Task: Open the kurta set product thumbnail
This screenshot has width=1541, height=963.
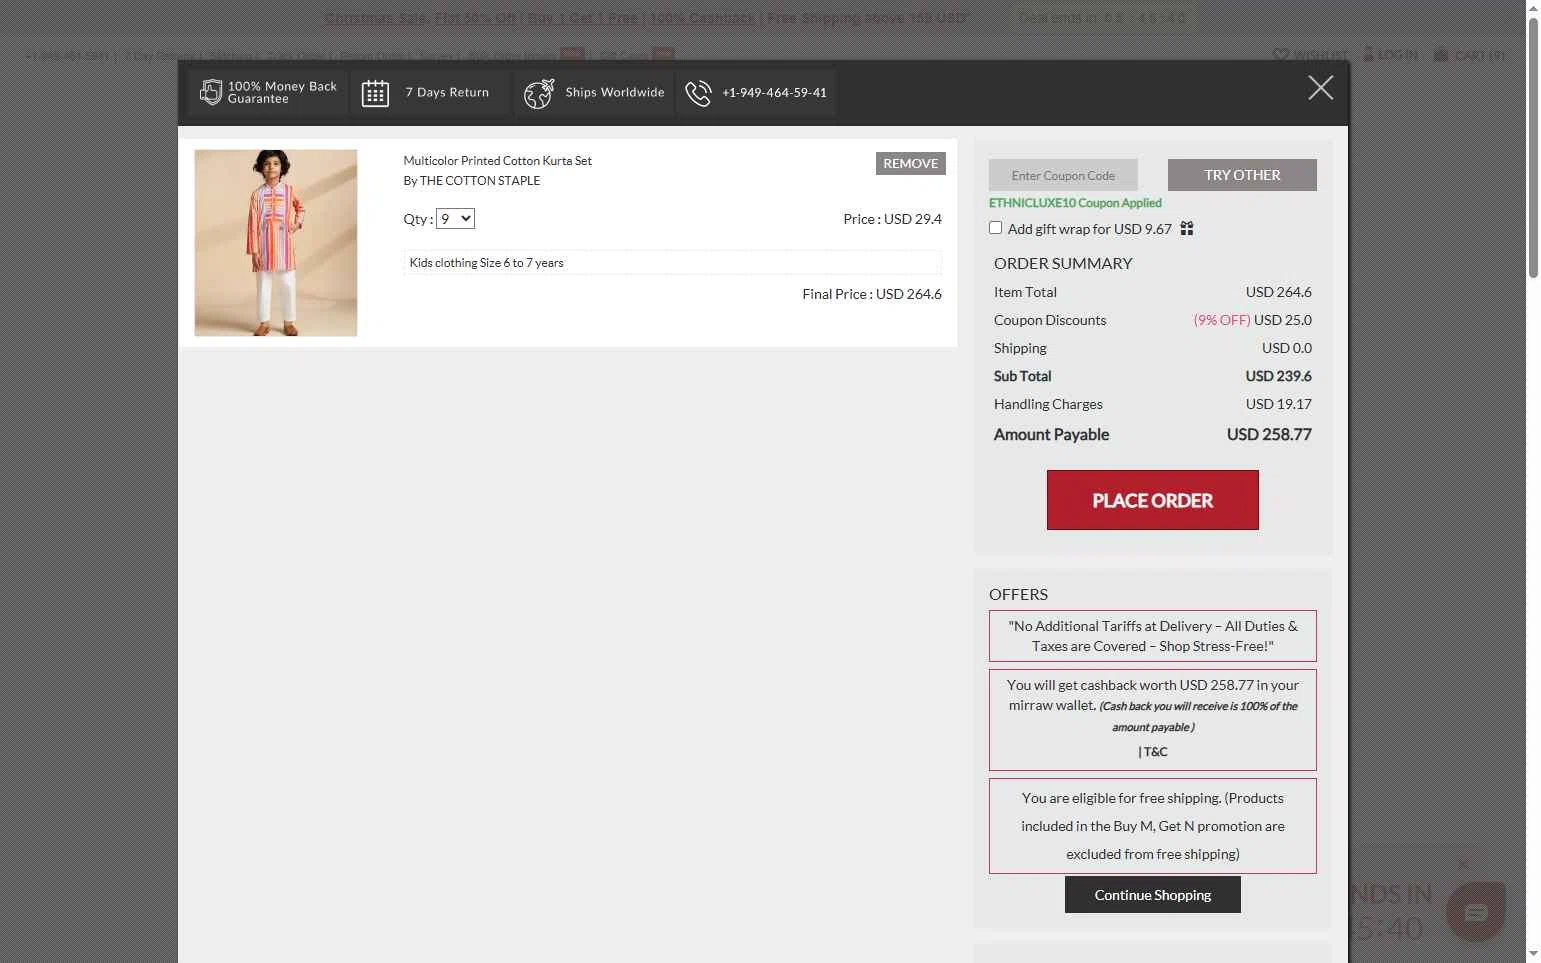Action: 276,243
